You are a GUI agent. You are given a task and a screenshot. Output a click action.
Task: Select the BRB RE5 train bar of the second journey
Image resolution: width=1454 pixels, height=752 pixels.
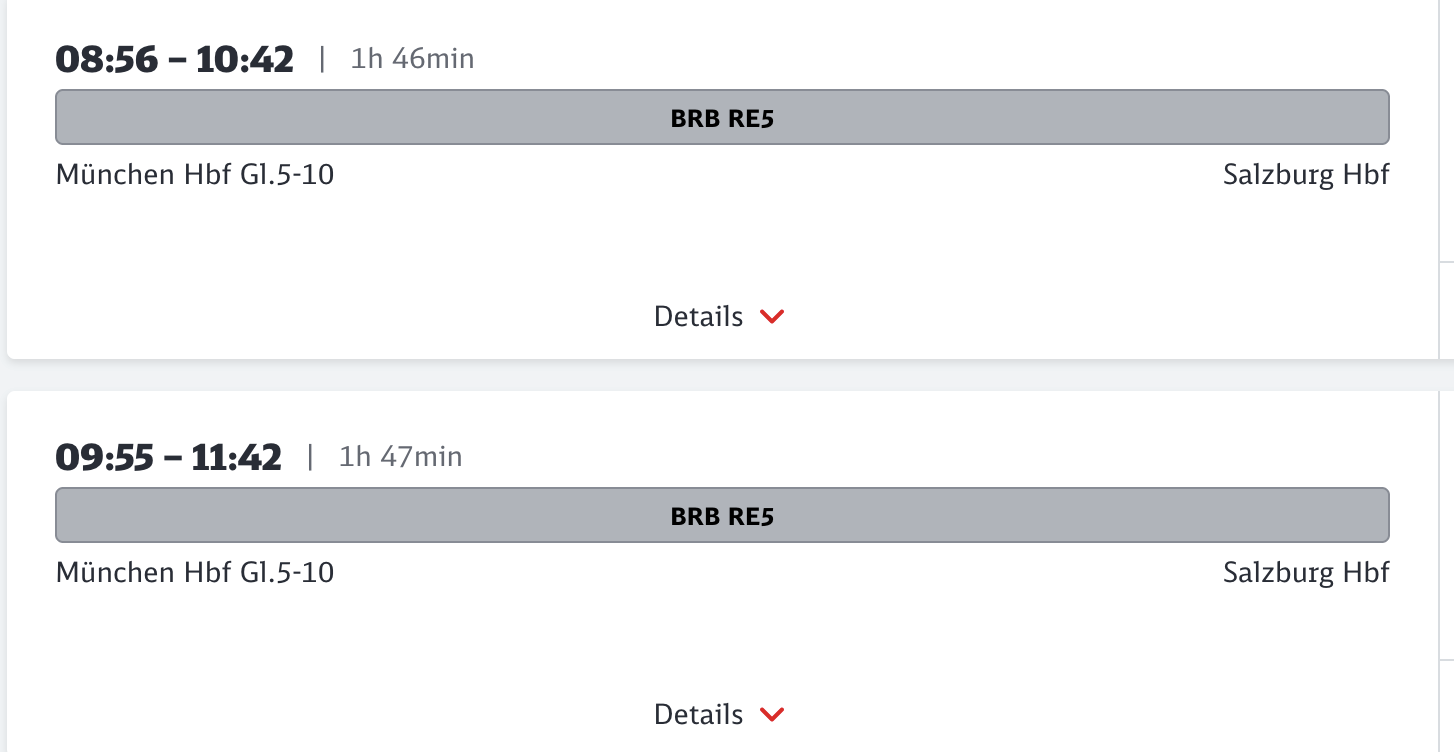pos(722,515)
